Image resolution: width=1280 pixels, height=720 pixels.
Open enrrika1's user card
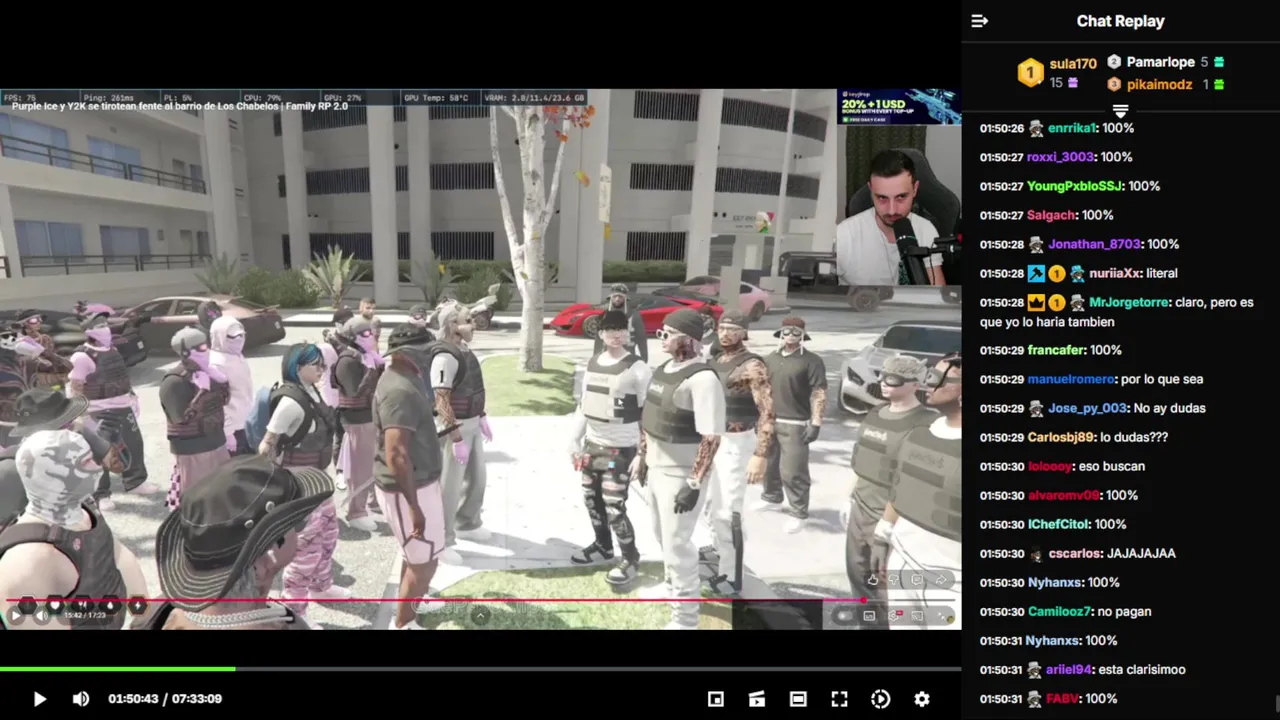tap(1072, 128)
